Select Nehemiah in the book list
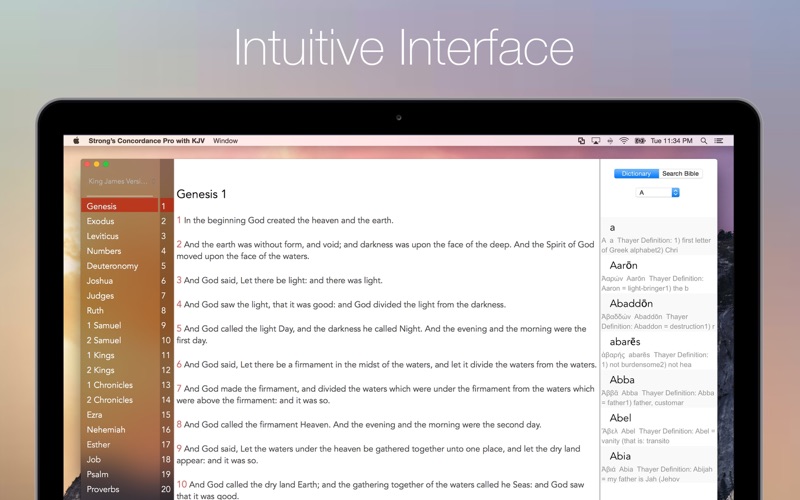 click(120, 430)
